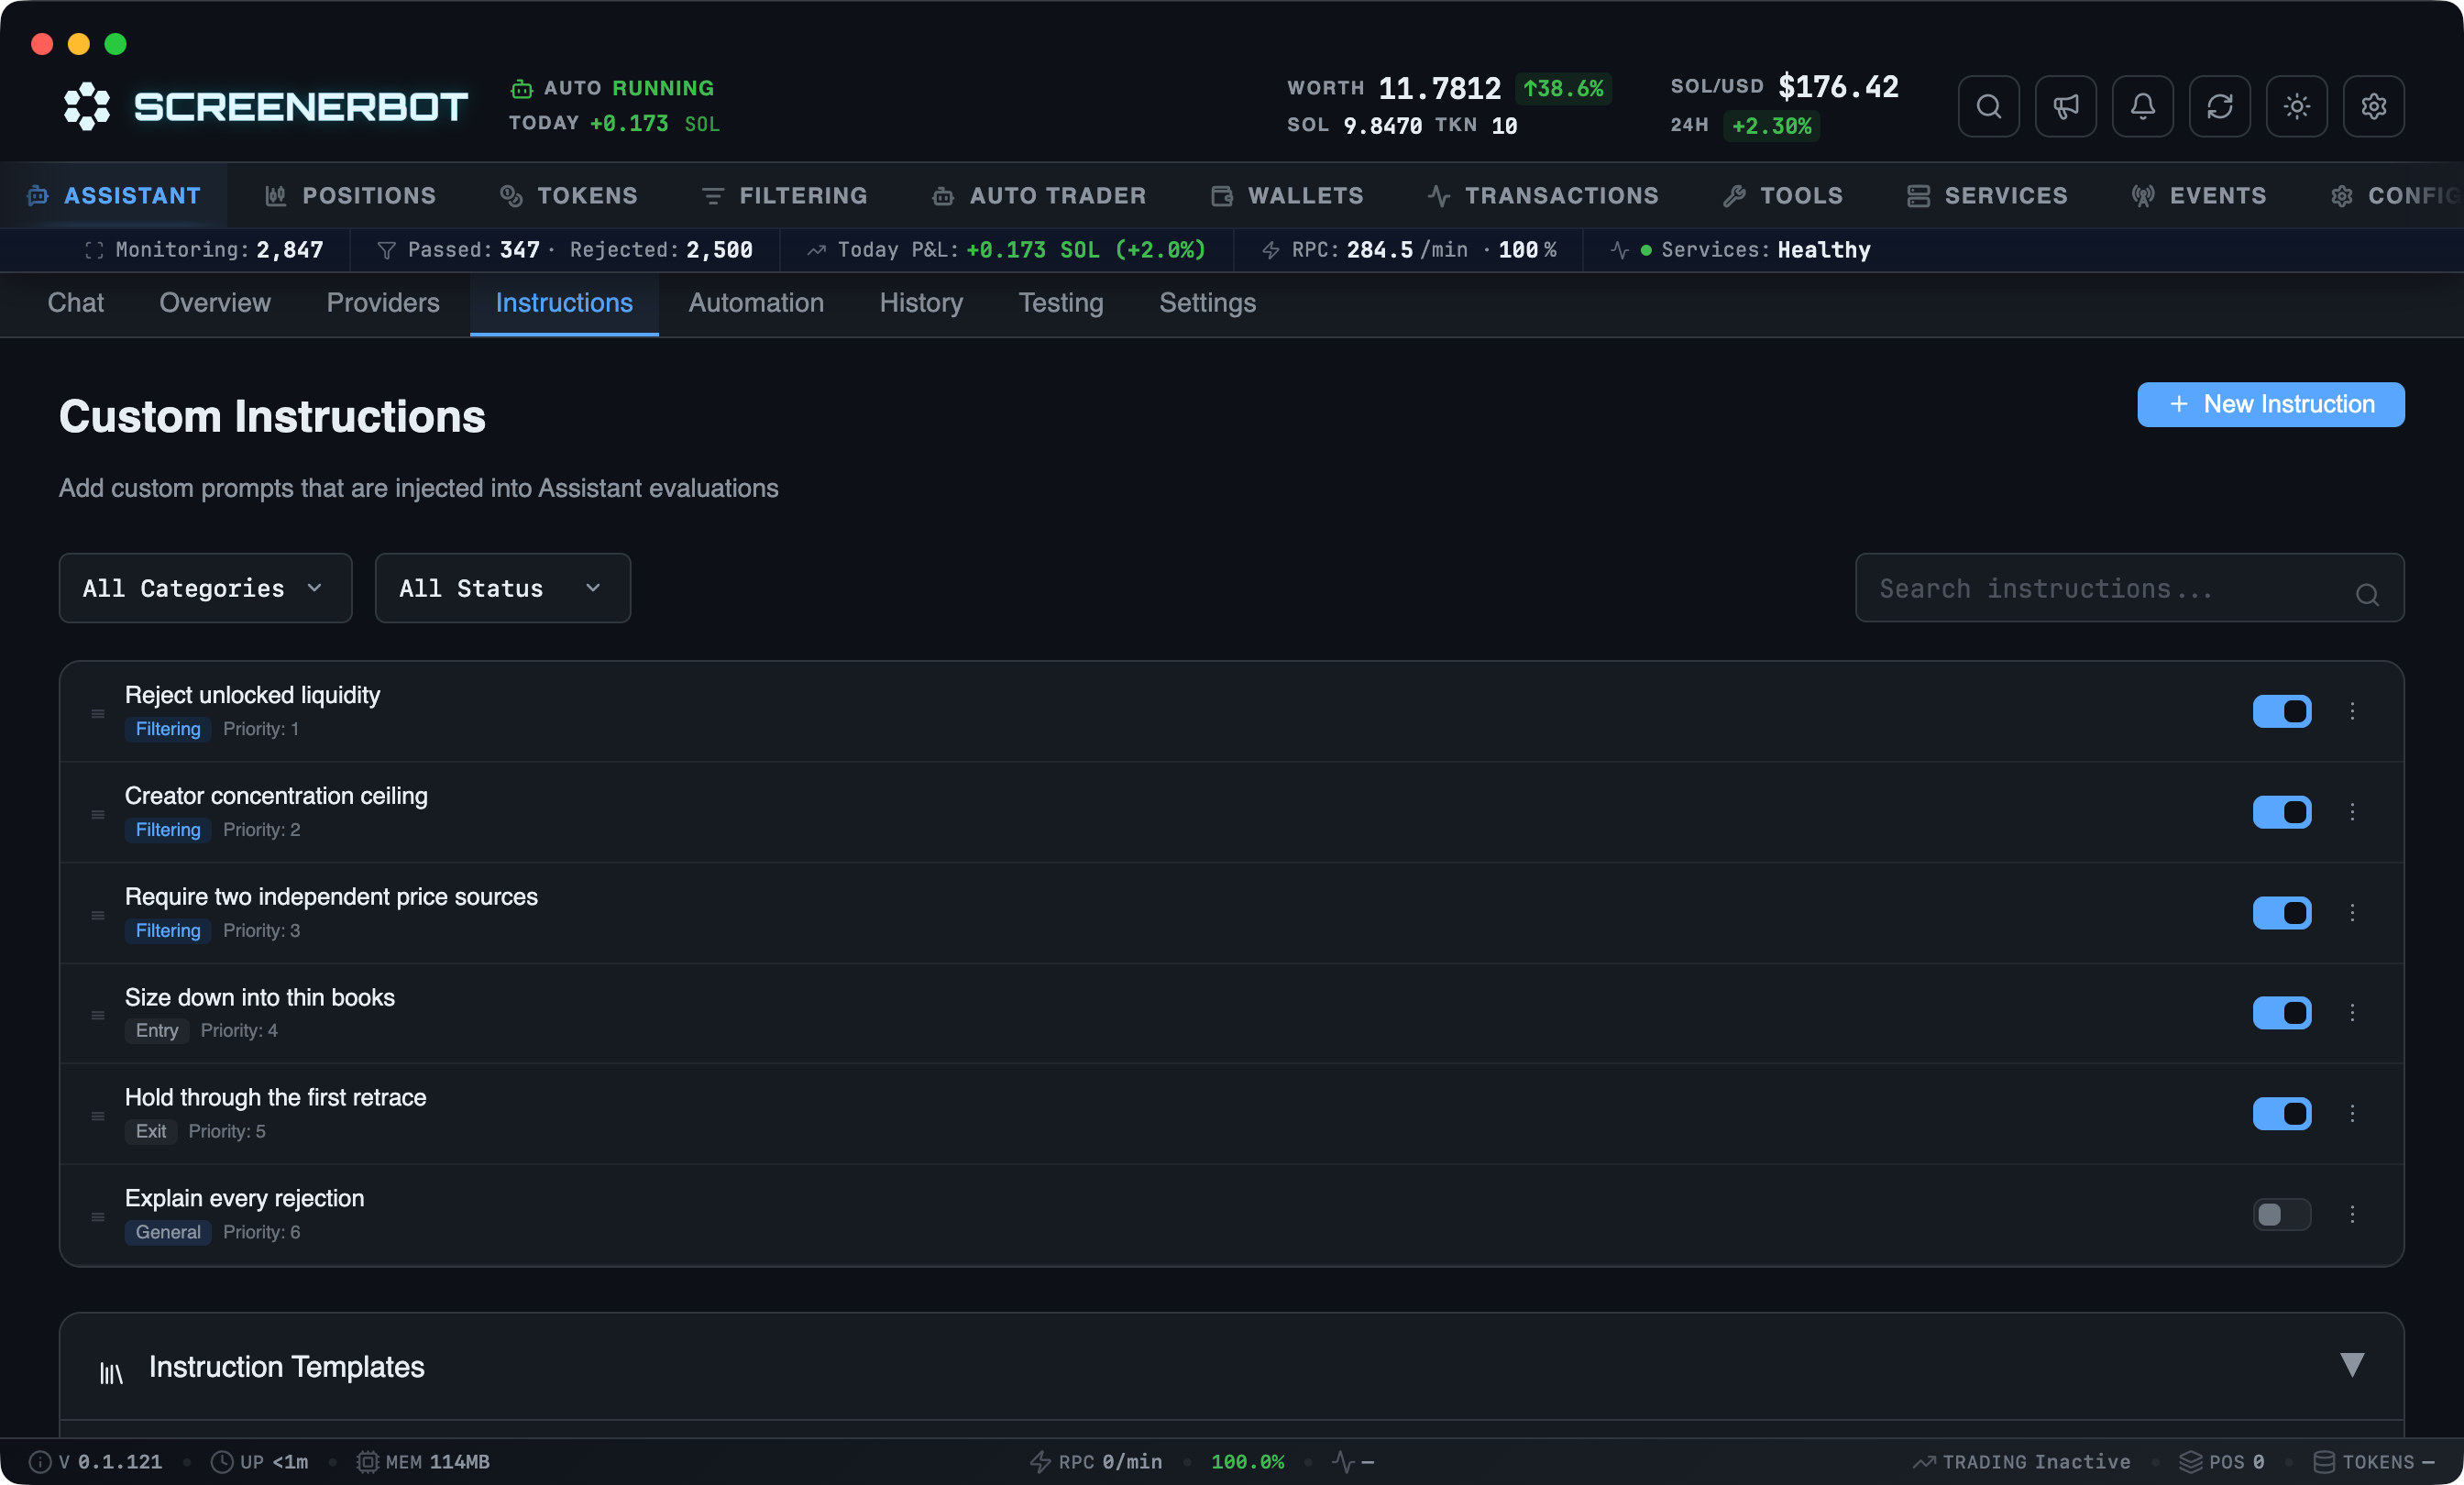Screen dimensions: 2464x1485
Task: Click drag handle of Size down into thin books
Action: 98,1015
